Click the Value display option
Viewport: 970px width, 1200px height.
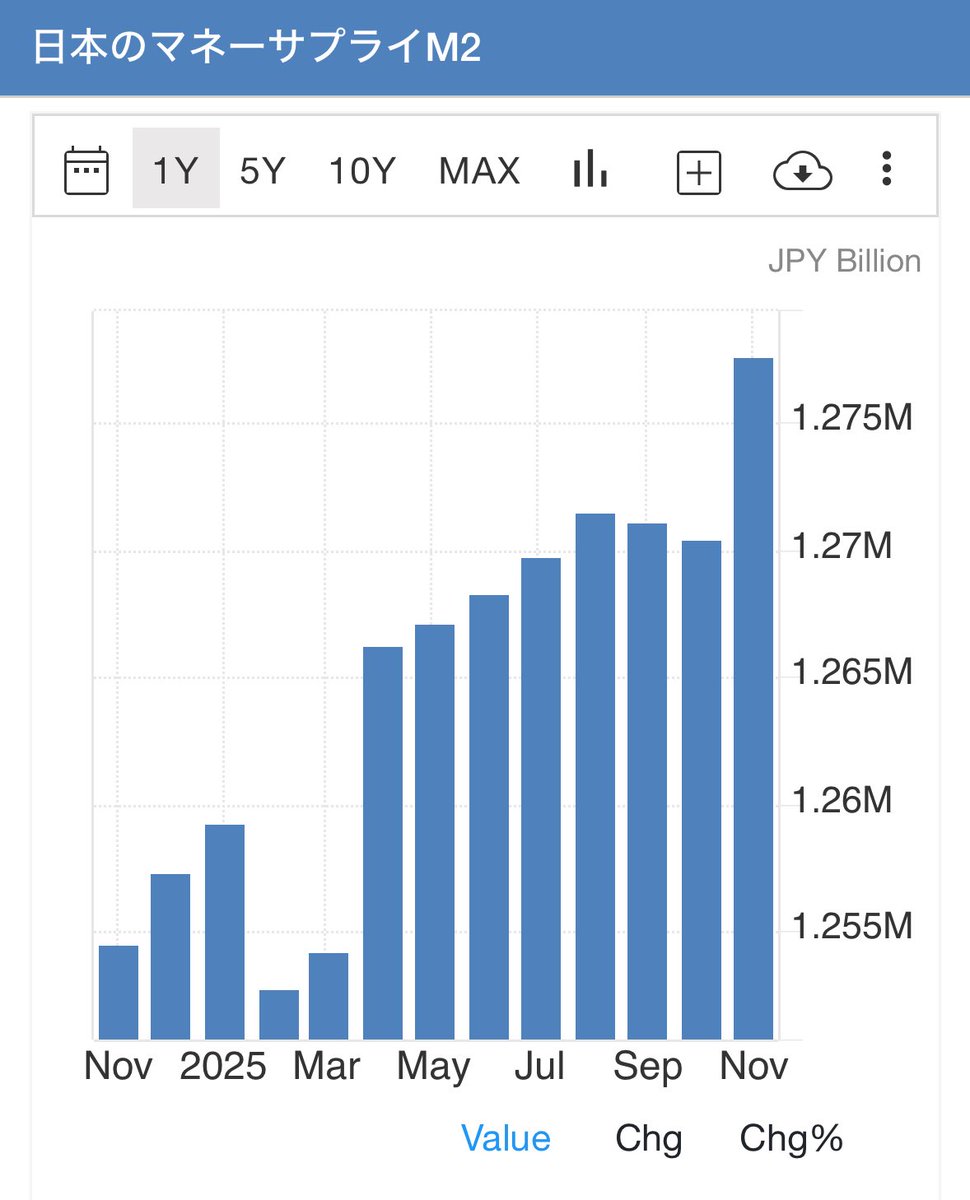click(506, 1138)
